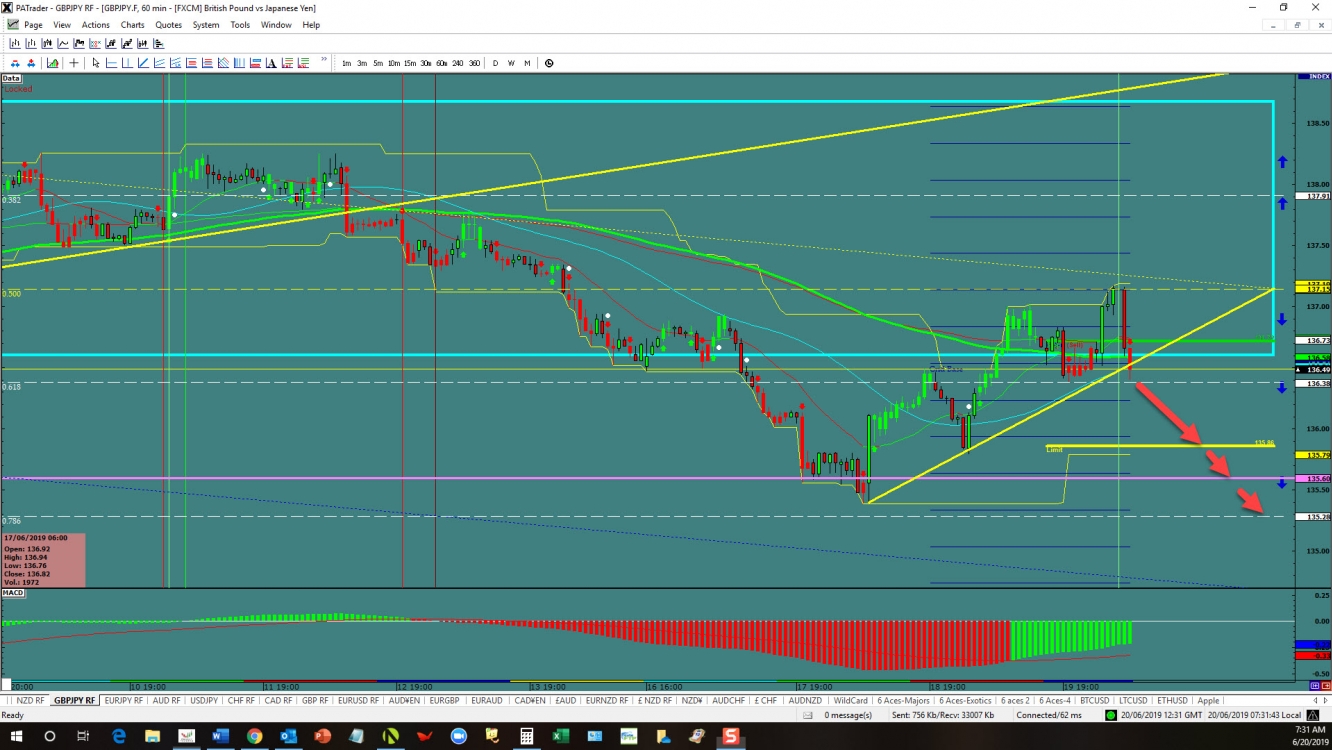1332x750 pixels.
Task: Switch to the 6 Aces-Majors tab
Action: click(x=904, y=701)
